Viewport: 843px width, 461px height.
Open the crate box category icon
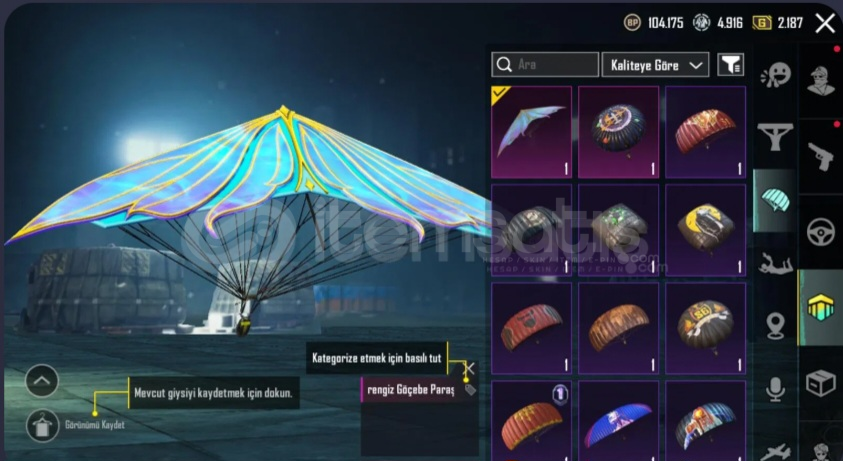[821, 384]
